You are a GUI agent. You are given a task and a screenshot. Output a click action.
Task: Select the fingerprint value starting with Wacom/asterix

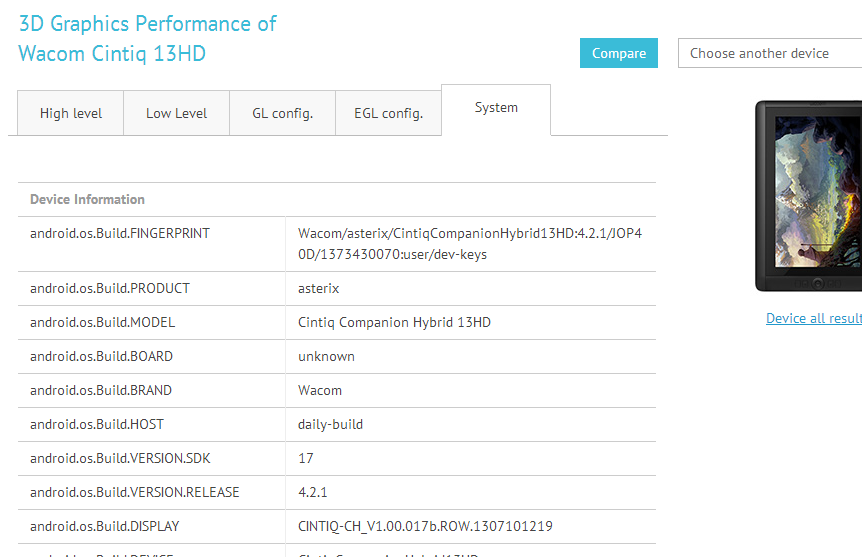coord(470,244)
